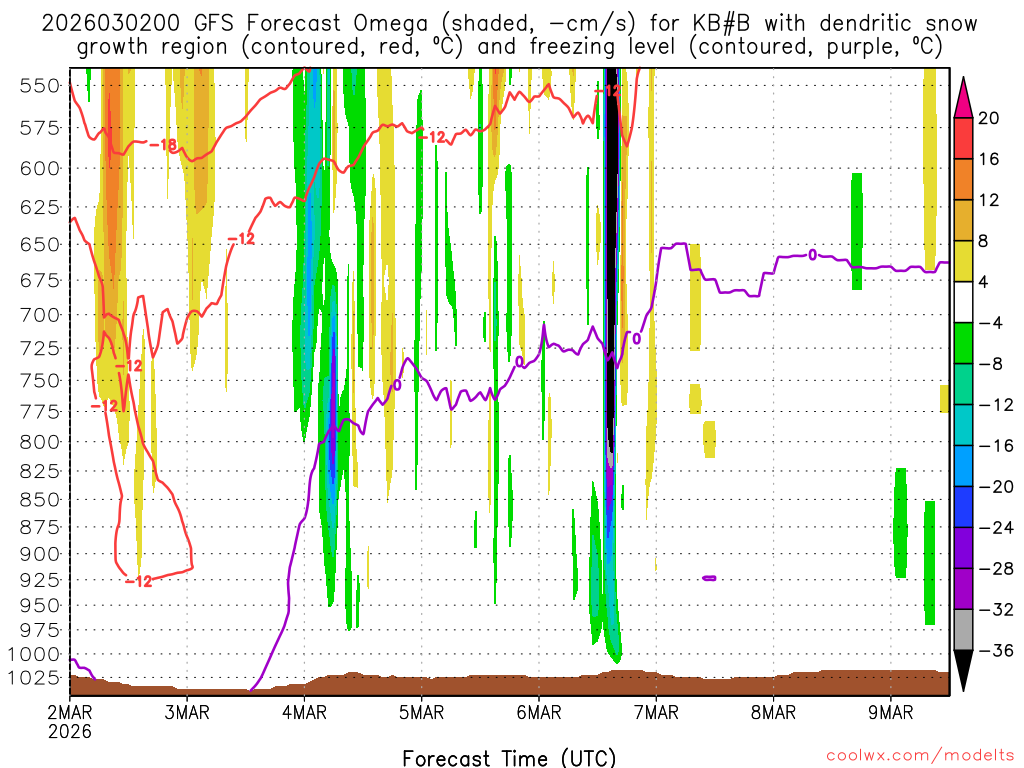1024x768 pixels.
Task: Click the 2MAR 2026 time axis label
Action: [70, 721]
